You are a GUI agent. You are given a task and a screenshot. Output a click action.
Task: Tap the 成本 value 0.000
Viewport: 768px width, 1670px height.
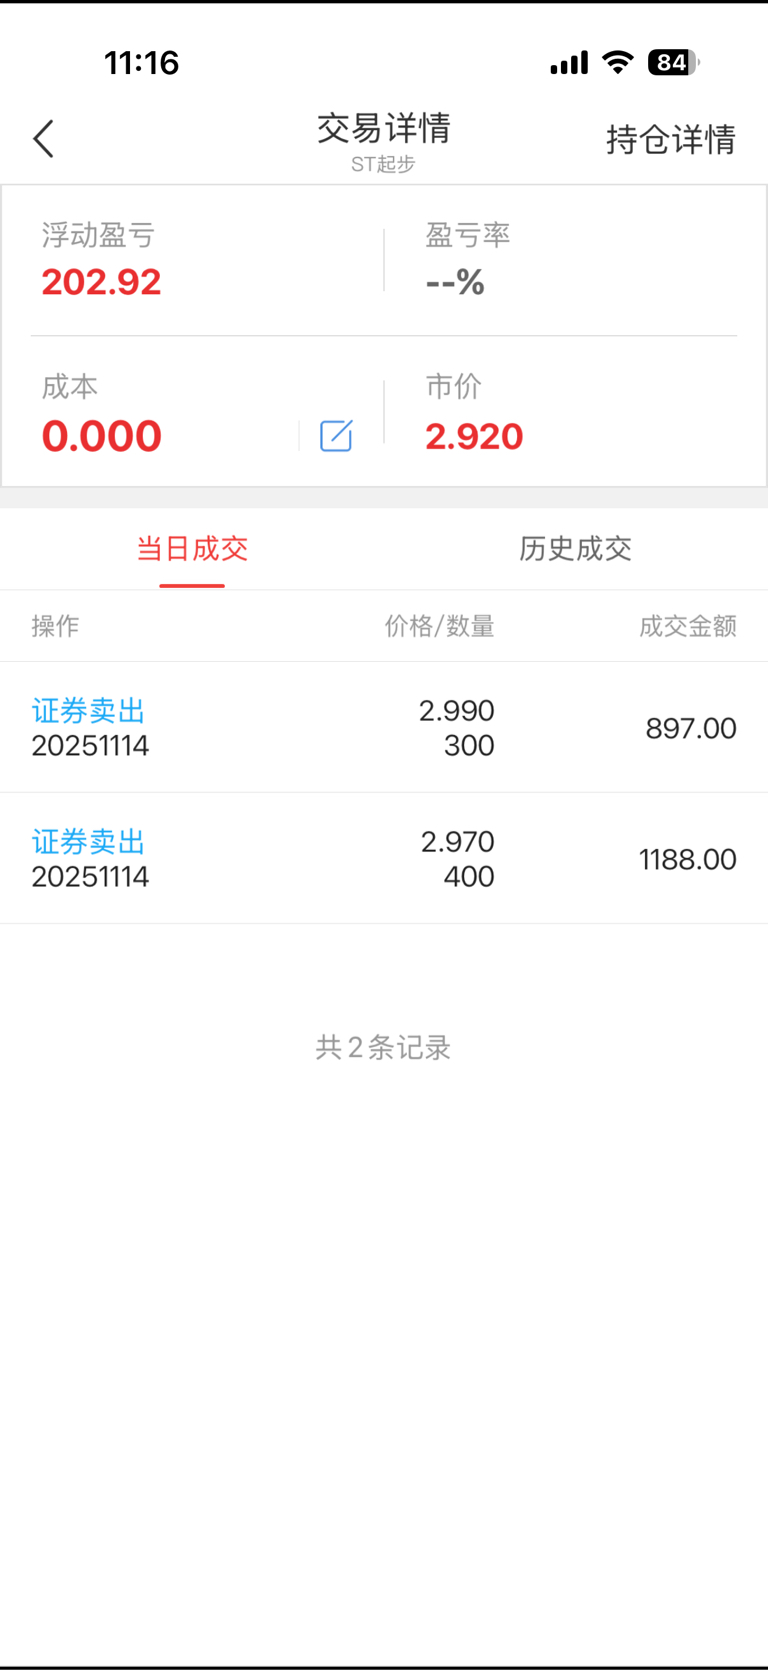(101, 436)
